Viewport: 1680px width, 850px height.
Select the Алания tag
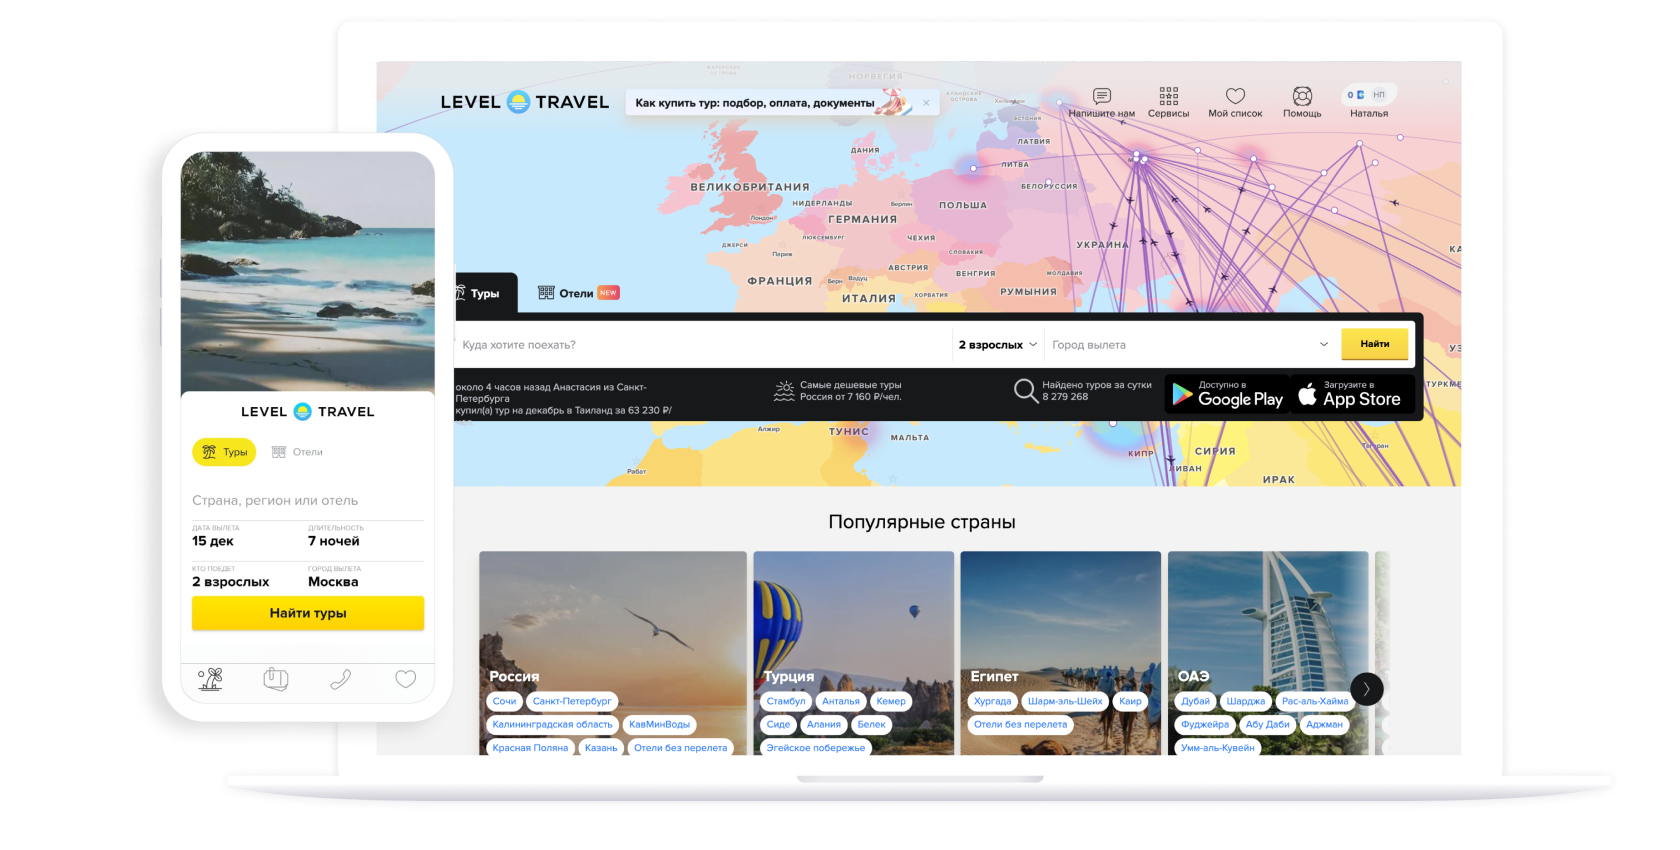[824, 724]
